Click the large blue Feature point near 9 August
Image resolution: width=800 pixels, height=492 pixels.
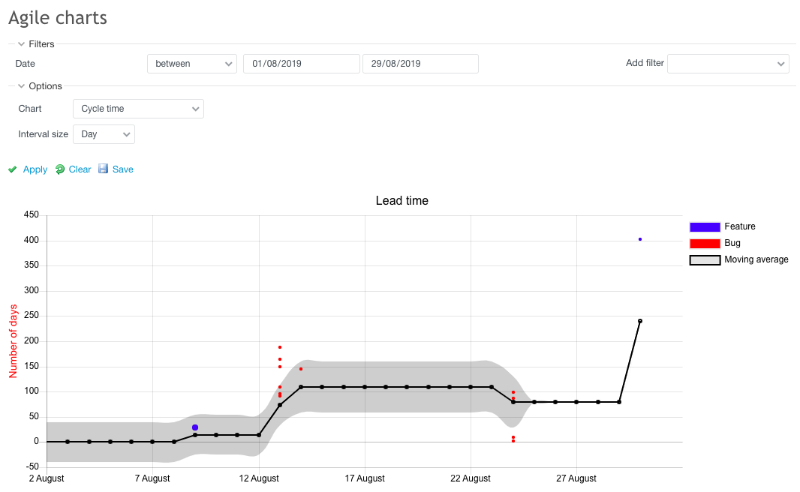[x=195, y=427]
